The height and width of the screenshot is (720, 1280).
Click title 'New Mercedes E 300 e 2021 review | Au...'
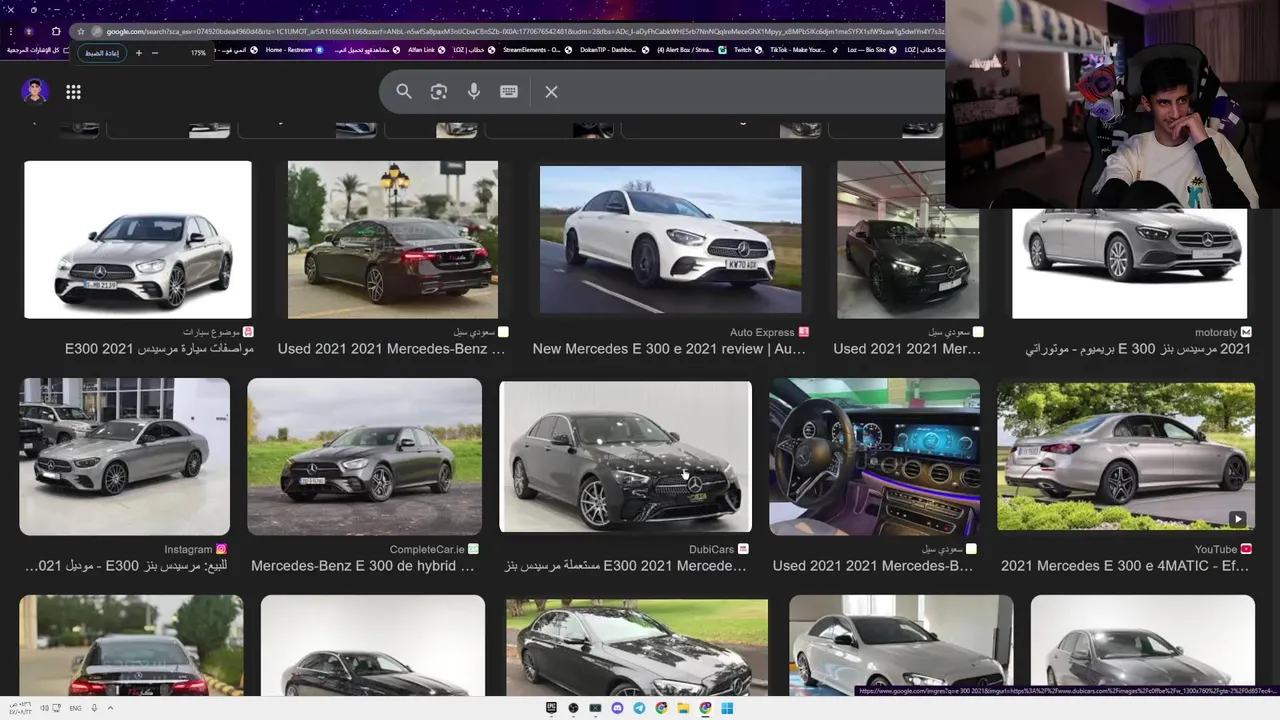[x=669, y=349]
